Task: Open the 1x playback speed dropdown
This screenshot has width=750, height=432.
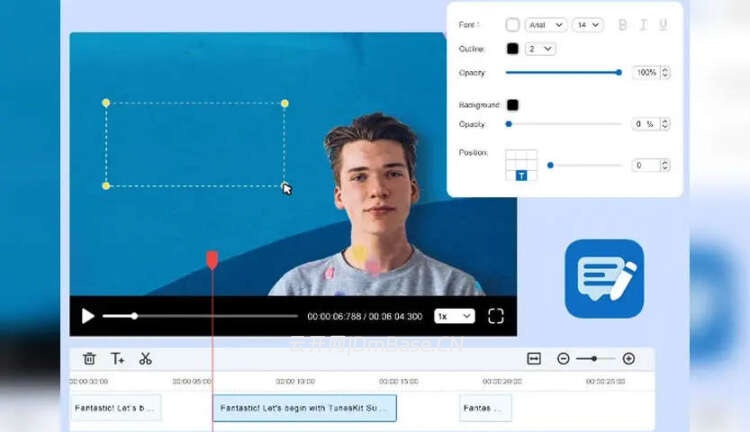Action: [x=454, y=316]
